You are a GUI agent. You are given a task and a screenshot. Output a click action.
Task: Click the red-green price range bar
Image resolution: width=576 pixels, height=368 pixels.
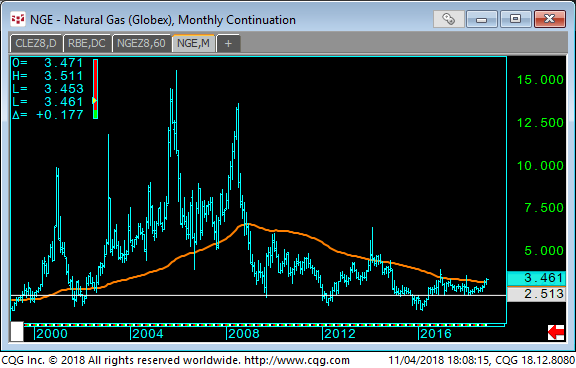point(96,89)
